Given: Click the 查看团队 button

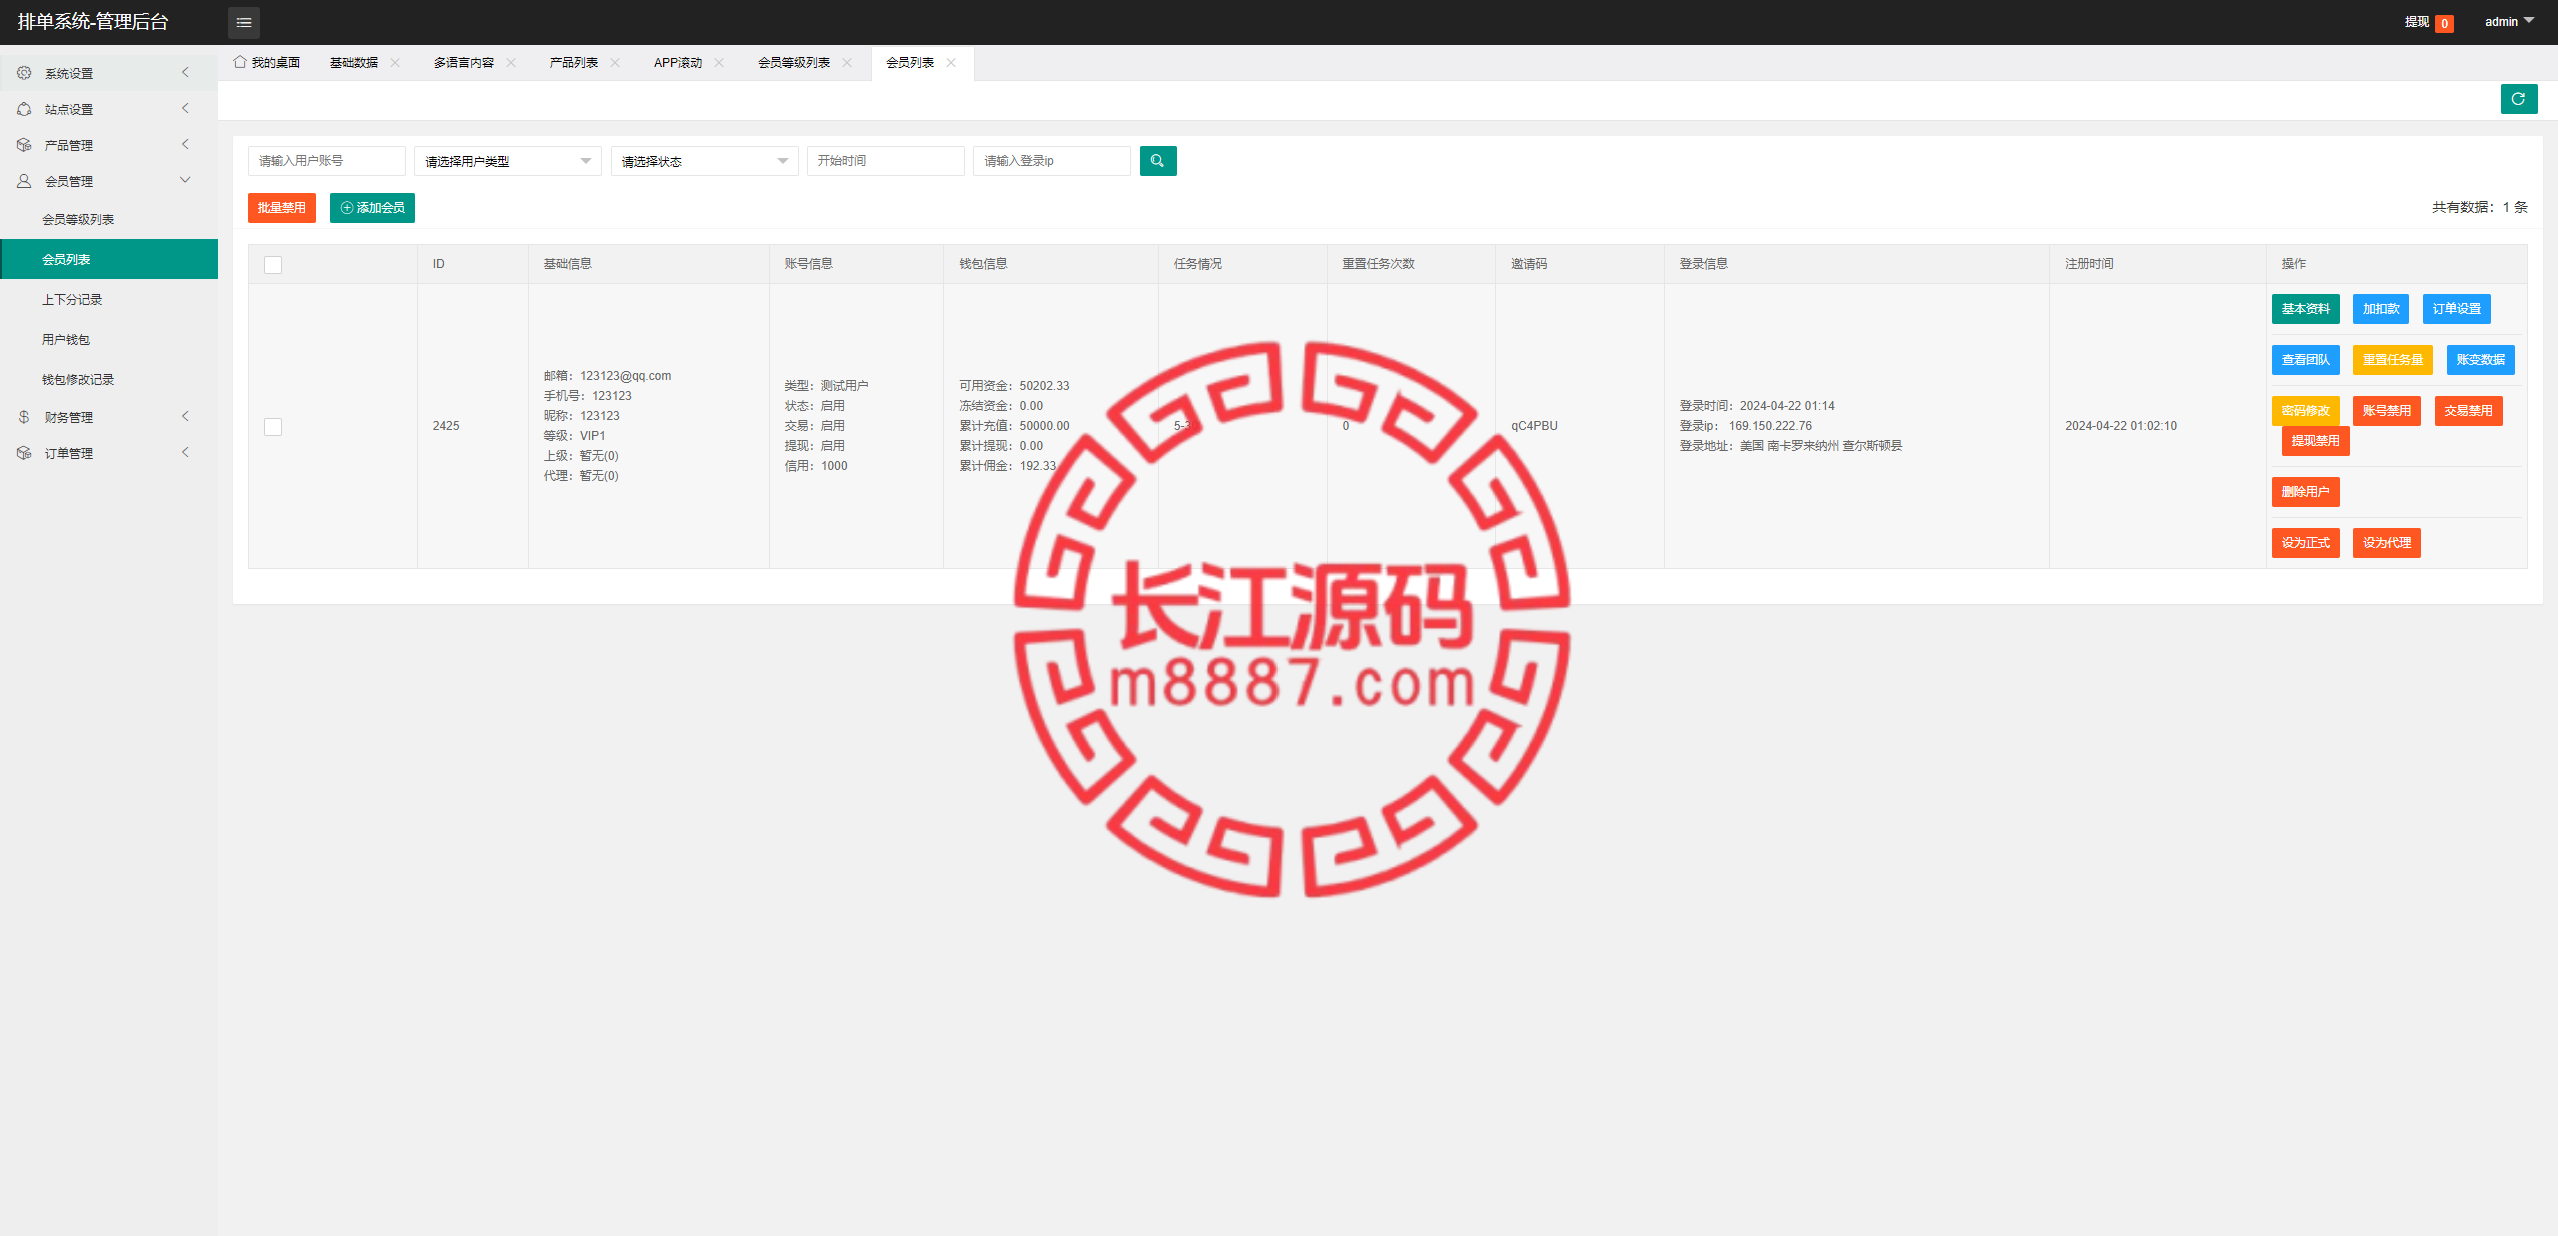Looking at the screenshot, I should 2305,360.
